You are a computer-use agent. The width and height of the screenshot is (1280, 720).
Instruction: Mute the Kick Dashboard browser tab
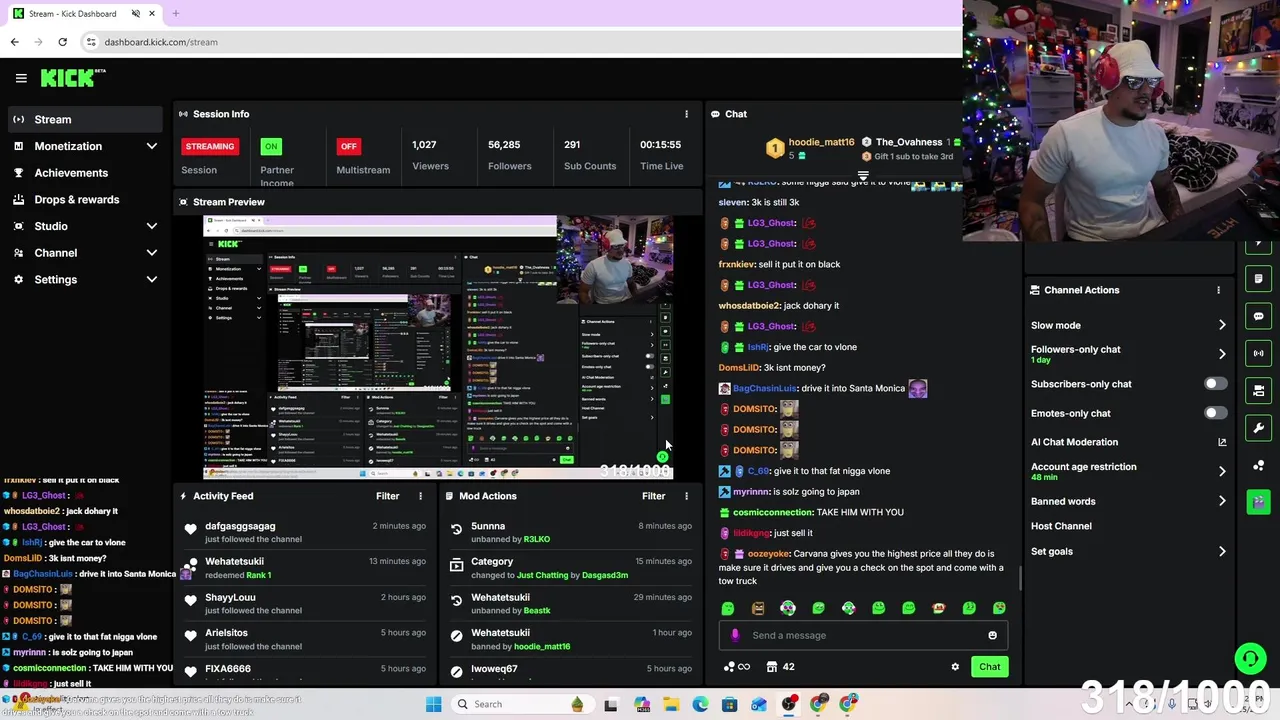(136, 13)
